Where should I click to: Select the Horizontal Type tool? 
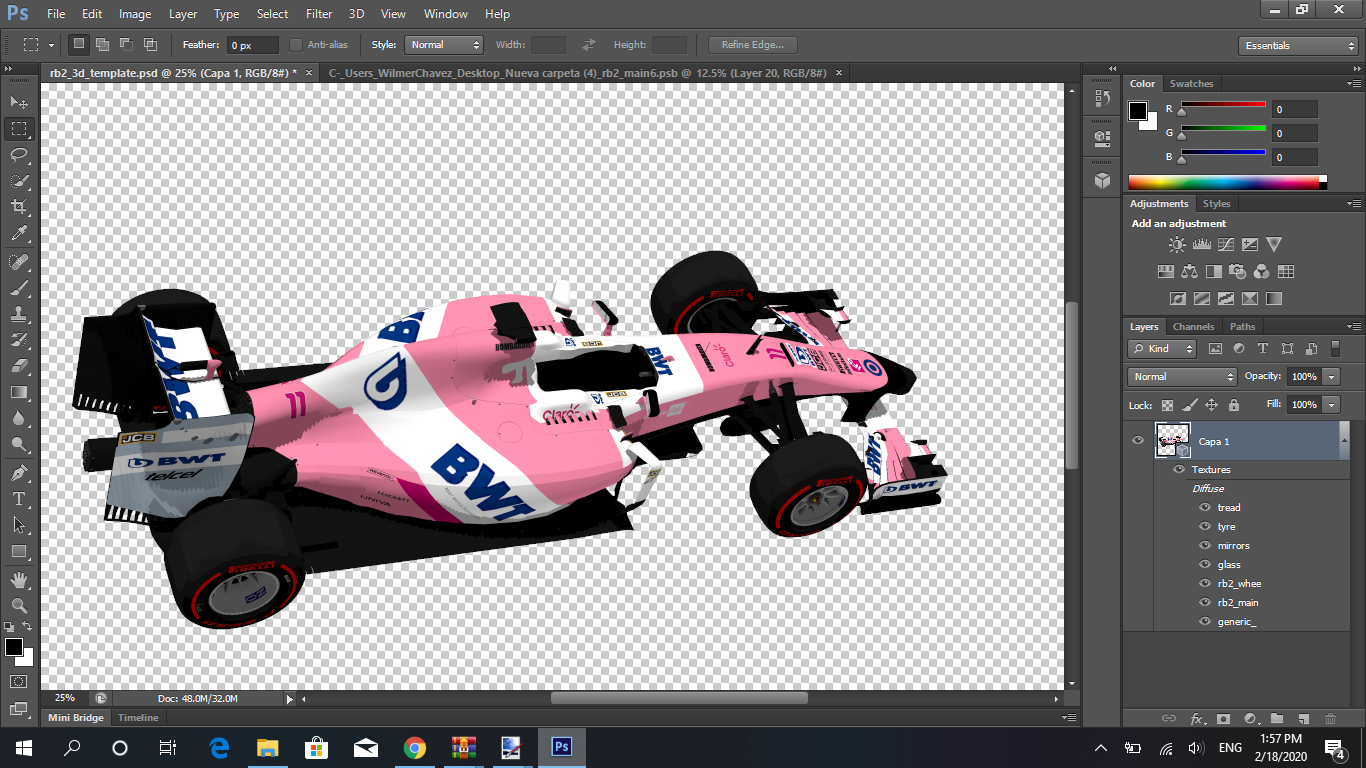coord(19,498)
